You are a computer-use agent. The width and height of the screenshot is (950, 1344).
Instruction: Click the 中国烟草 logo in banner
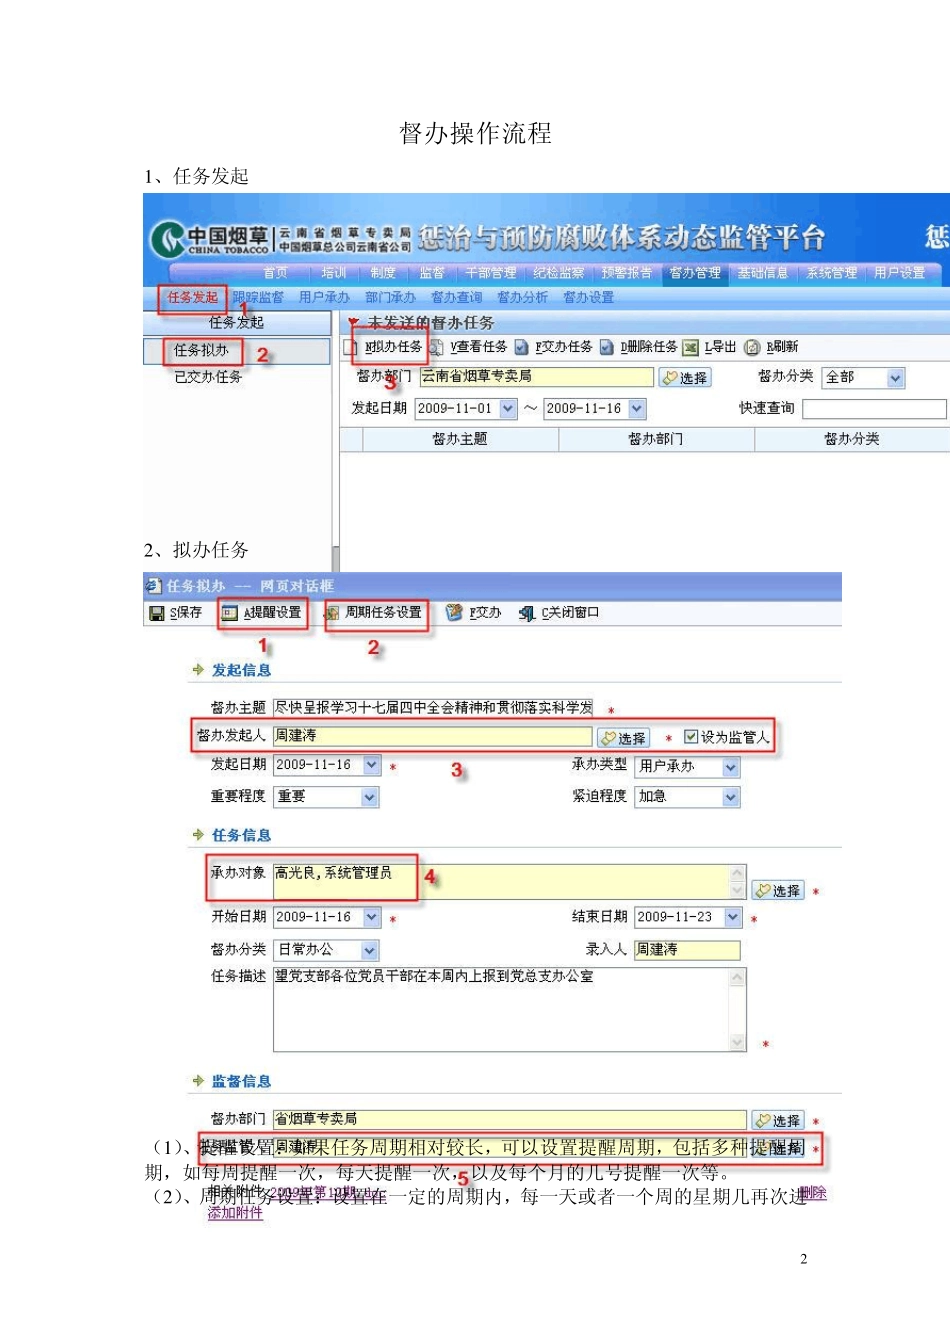click(209, 239)
